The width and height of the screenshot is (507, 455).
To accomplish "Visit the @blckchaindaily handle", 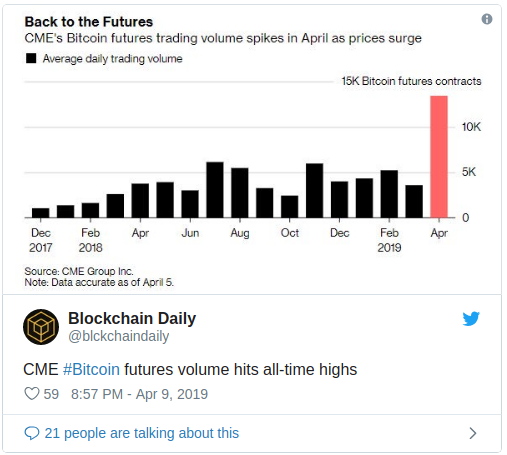I will pos(119,336).
